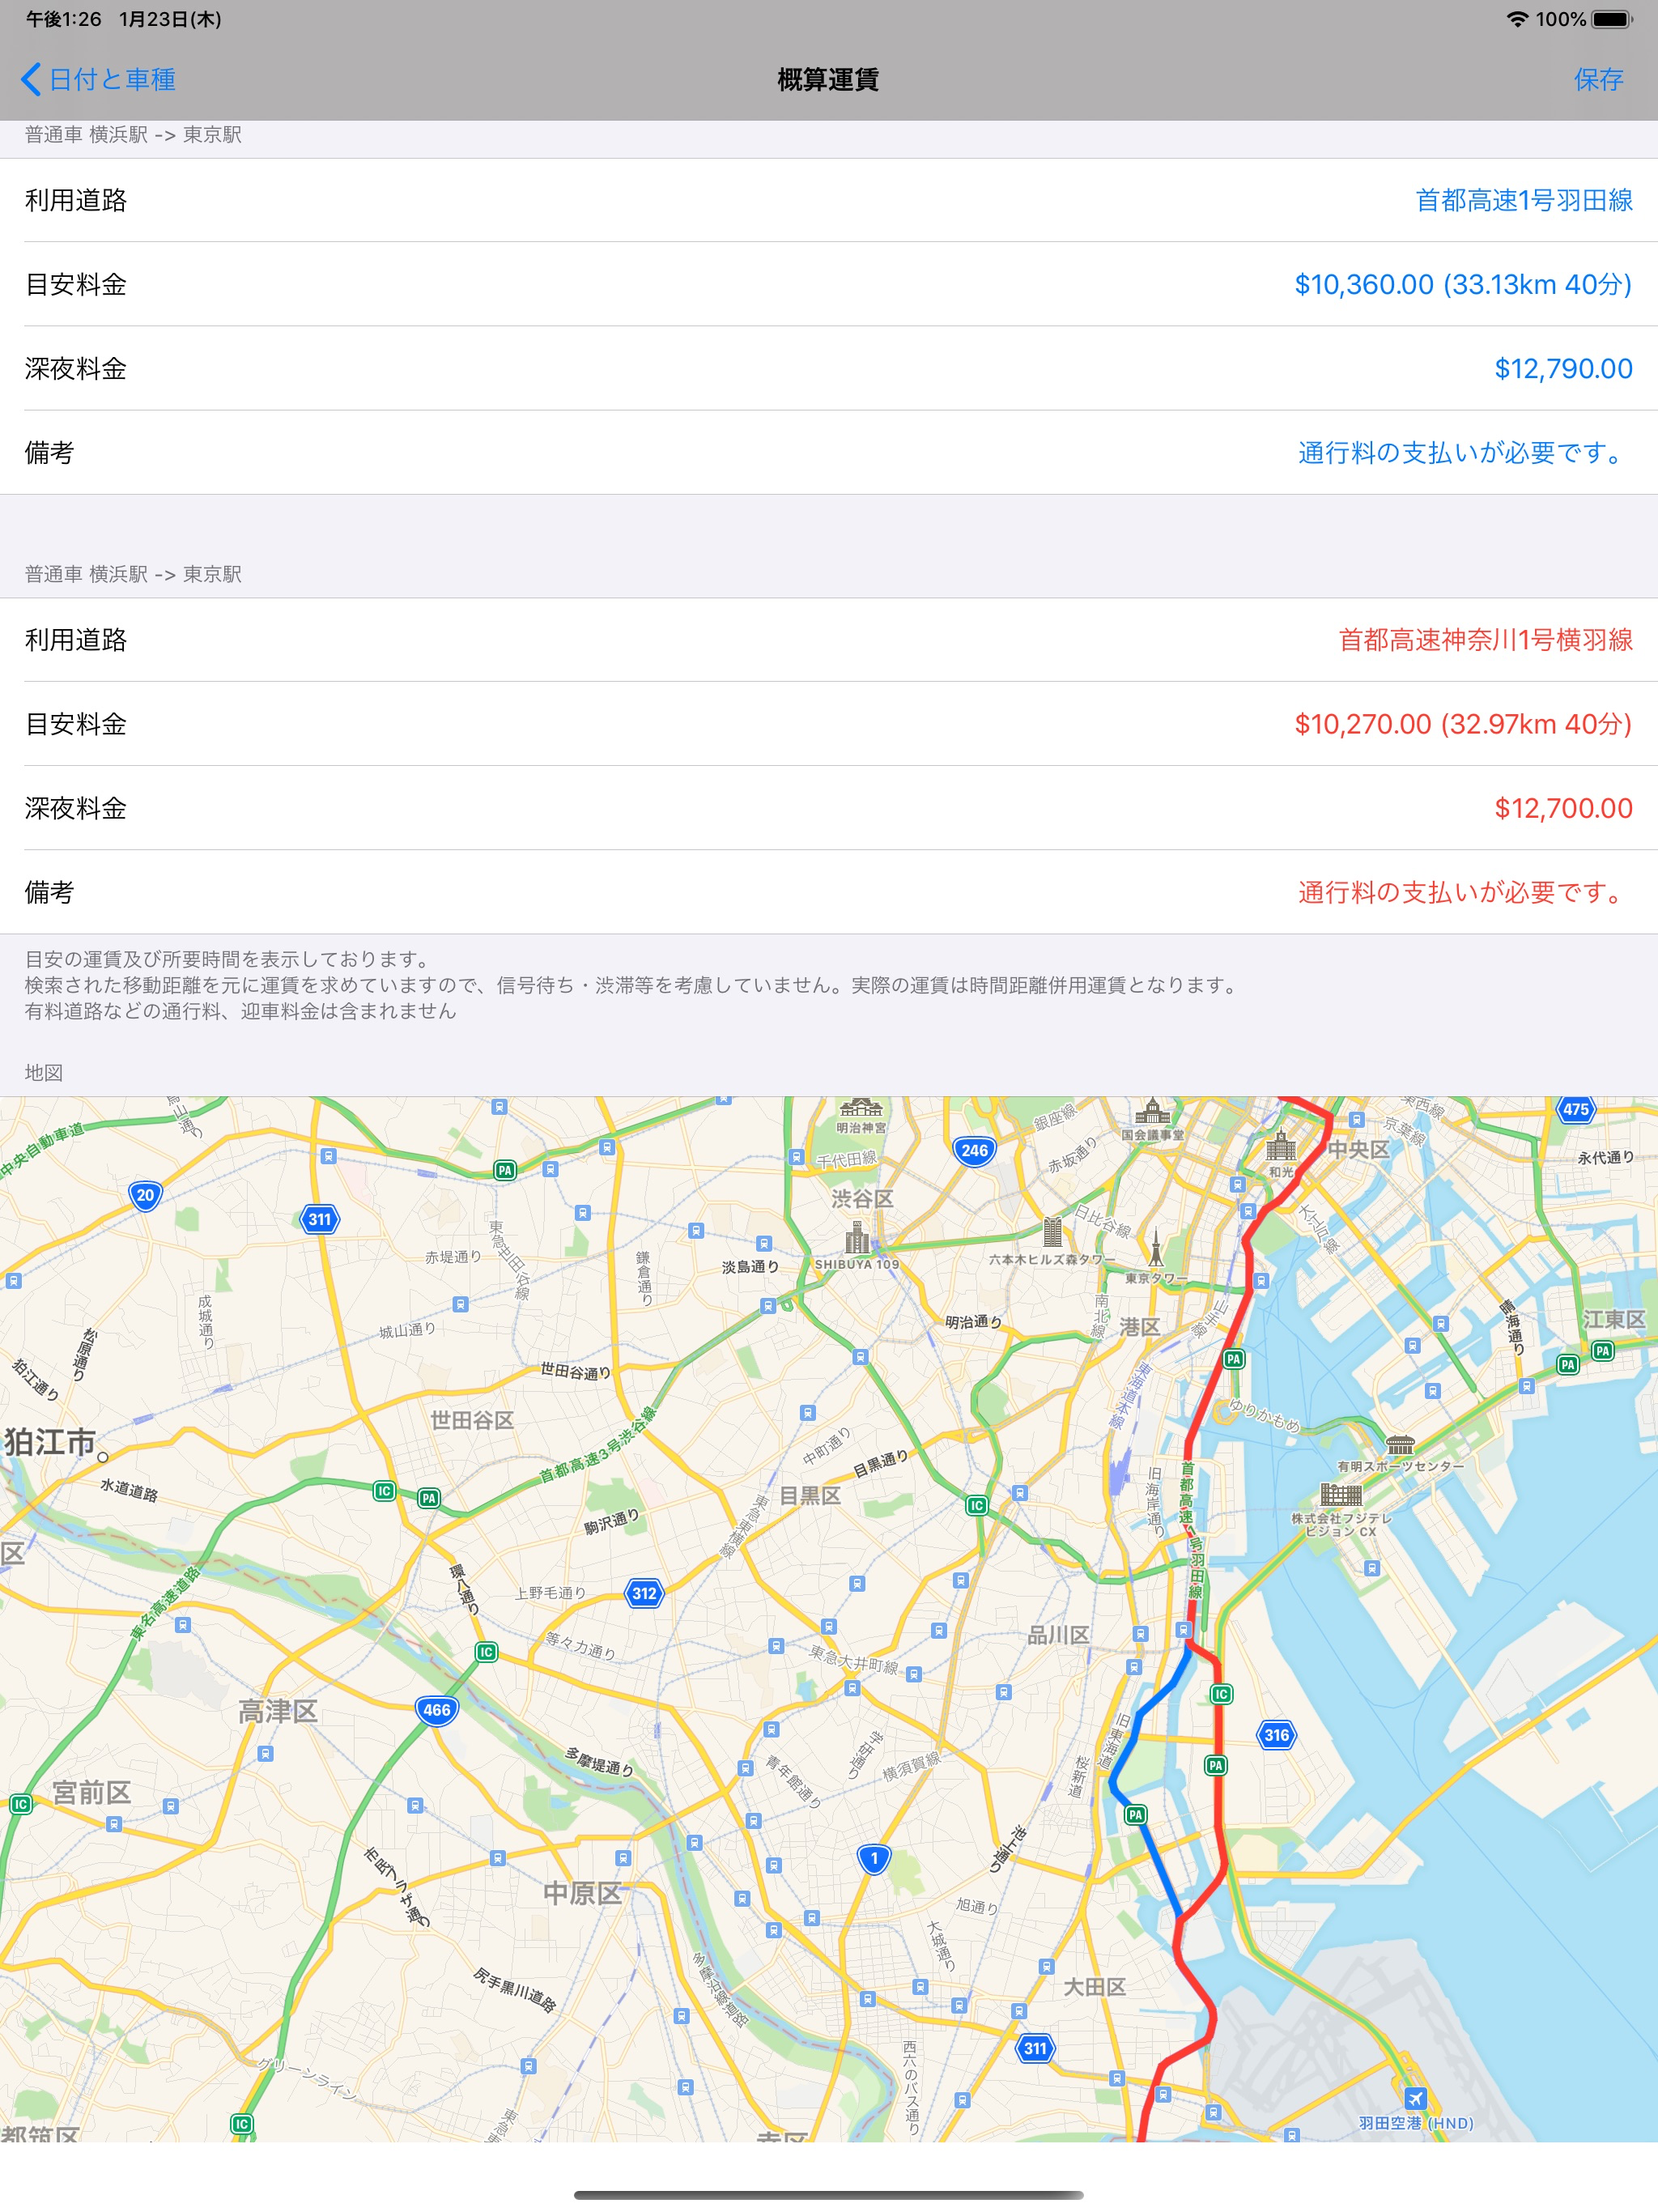Tap the 世田谷区 ward label

point(472,1420)
